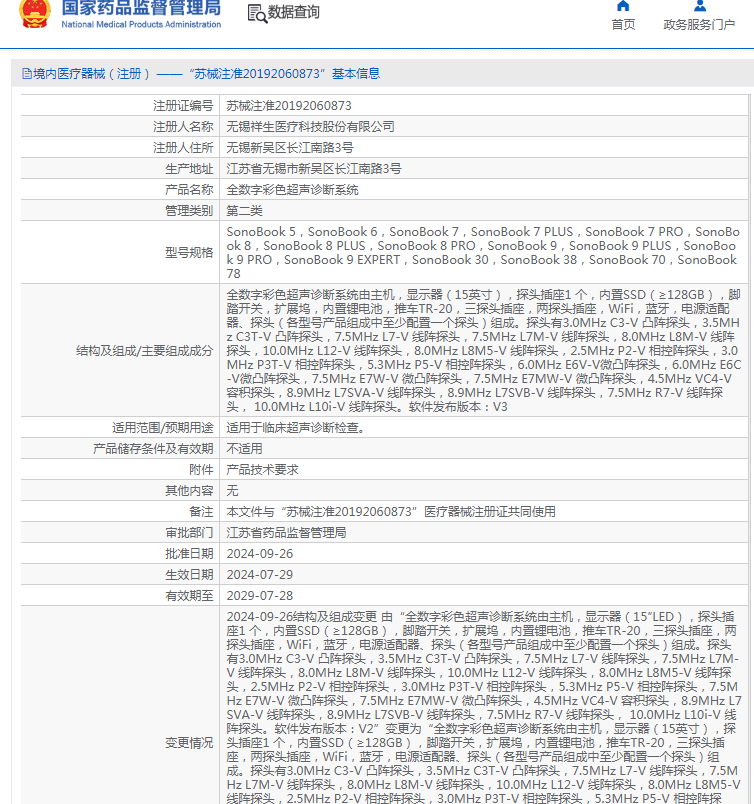Click production address 江苏省无锡市新吴区长江南路3号
Image resolution: width=754 pixels, height=804 pixels.
click(314, 169)
